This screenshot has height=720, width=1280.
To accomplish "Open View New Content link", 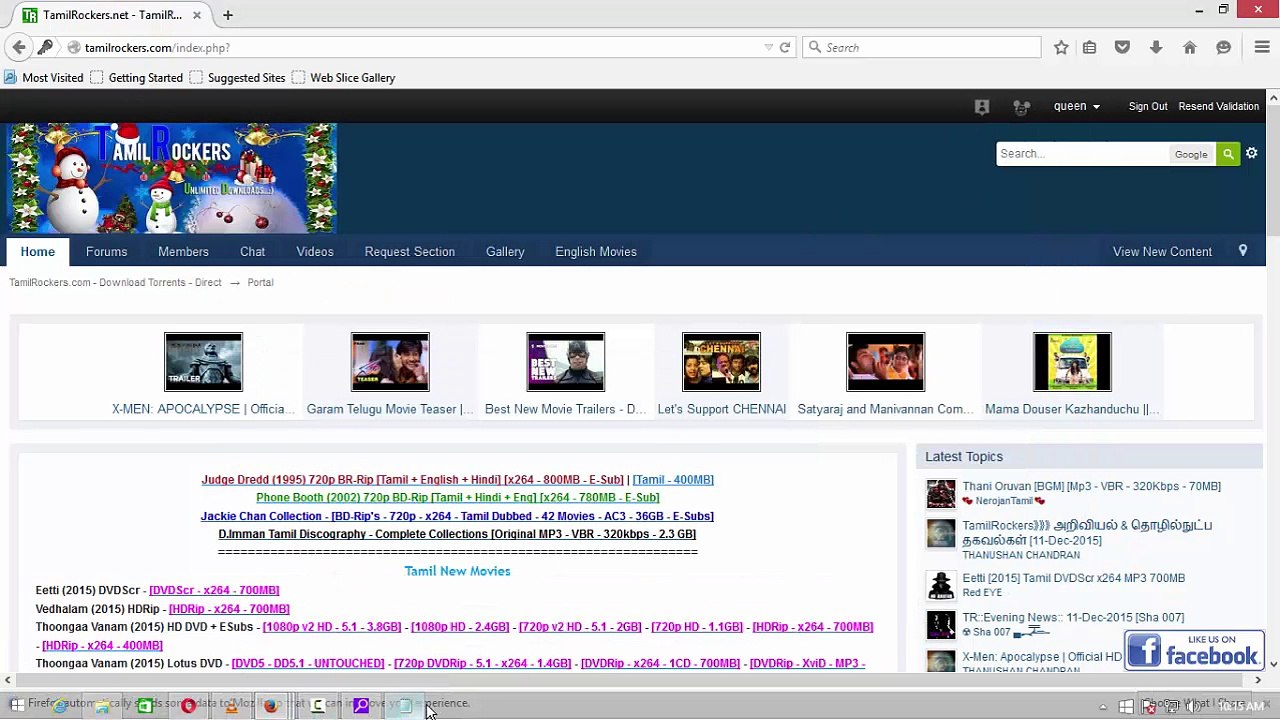I will [x=1162, y=252].
